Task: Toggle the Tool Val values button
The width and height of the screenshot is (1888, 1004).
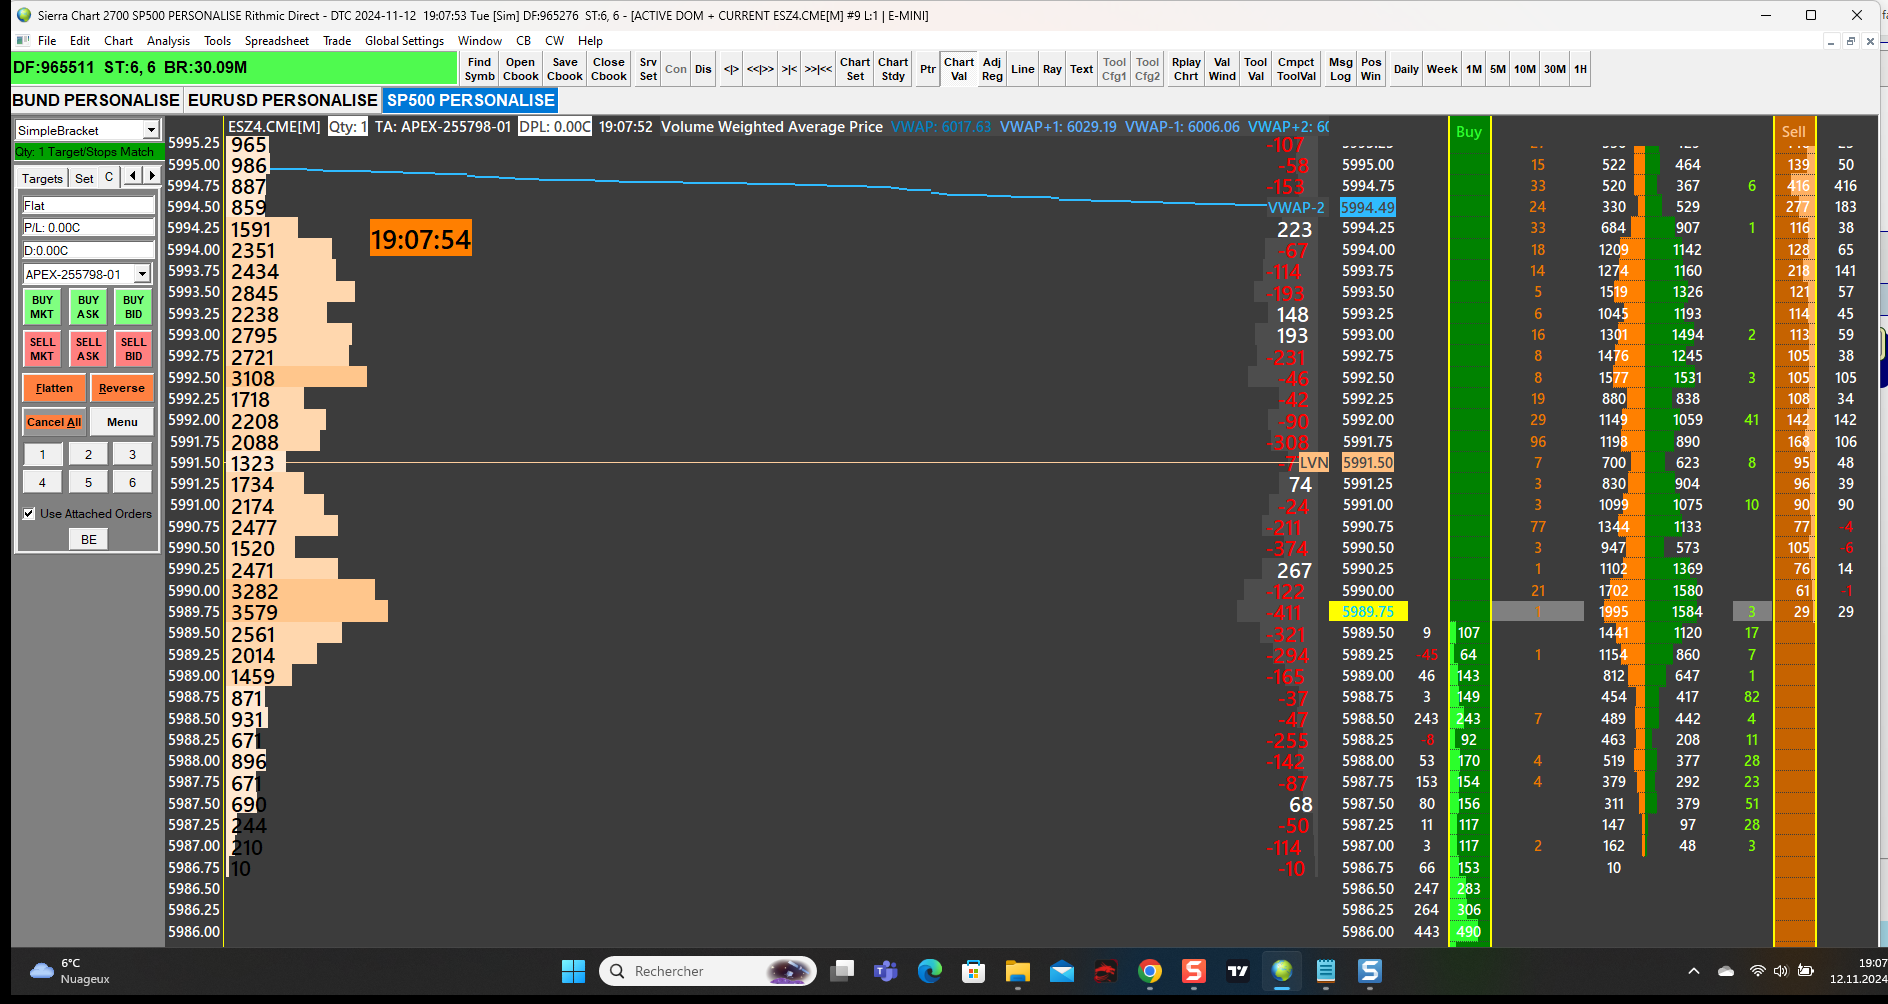Action: point(1256,69)
